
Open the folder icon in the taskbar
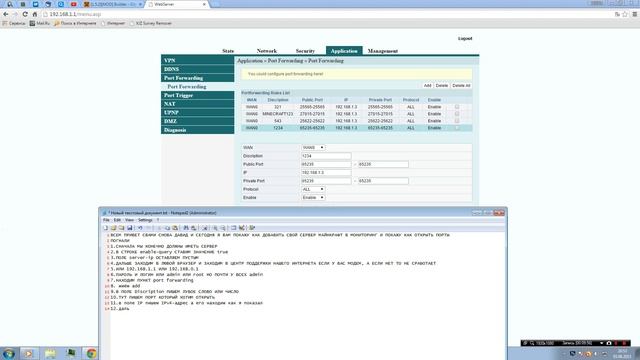[50, 353]
